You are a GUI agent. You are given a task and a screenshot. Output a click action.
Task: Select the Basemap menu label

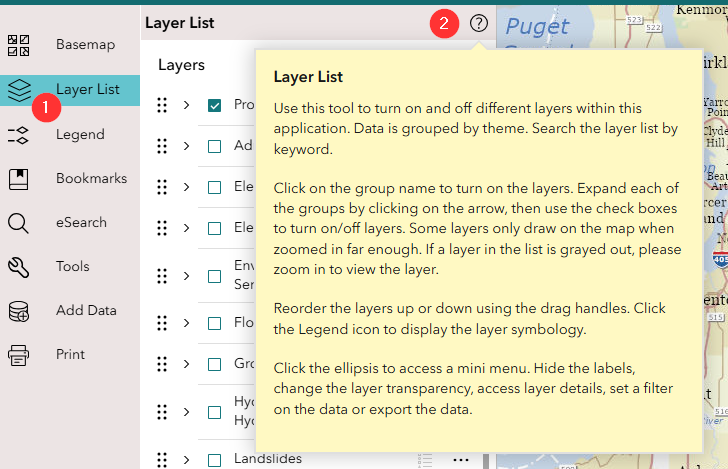85,45
